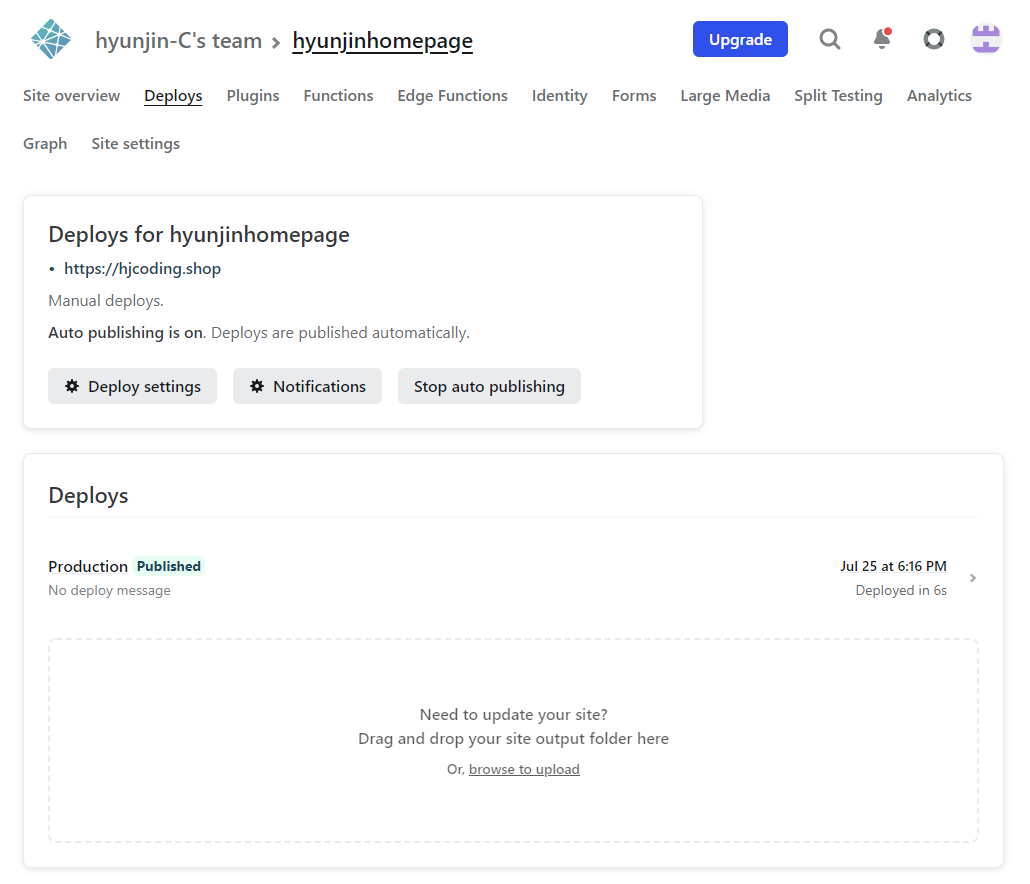Image resolution: width=1030 pixels, height=884 pixels.
Task: Go to the Site overview tab
Action: (72, 96)
